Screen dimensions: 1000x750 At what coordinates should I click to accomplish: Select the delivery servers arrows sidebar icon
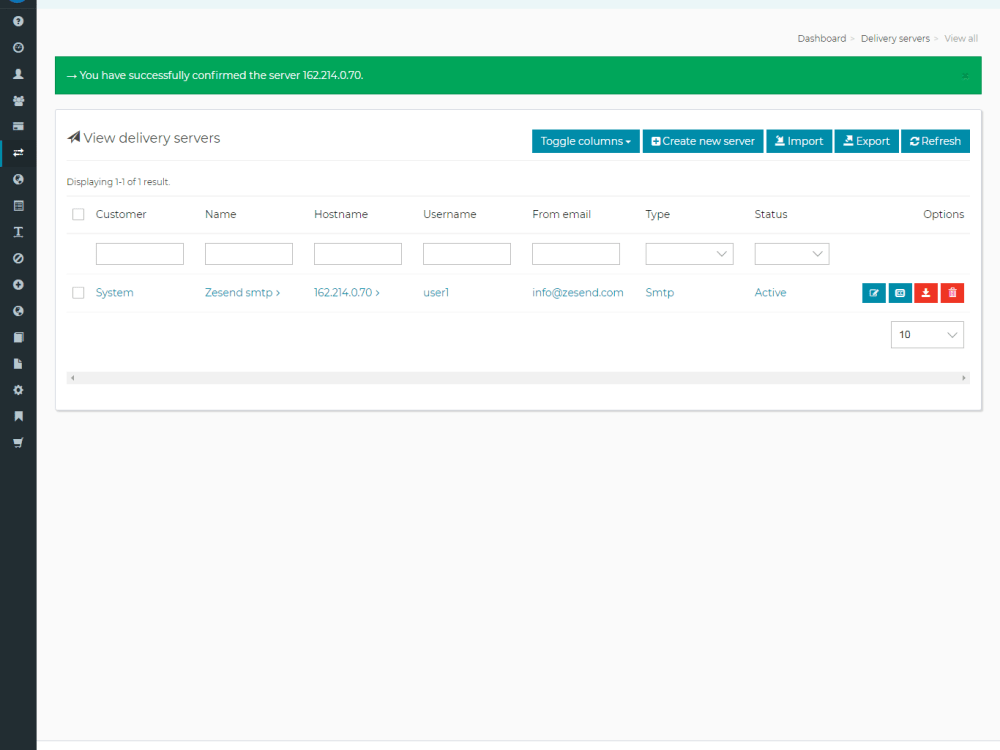point(18,152)
